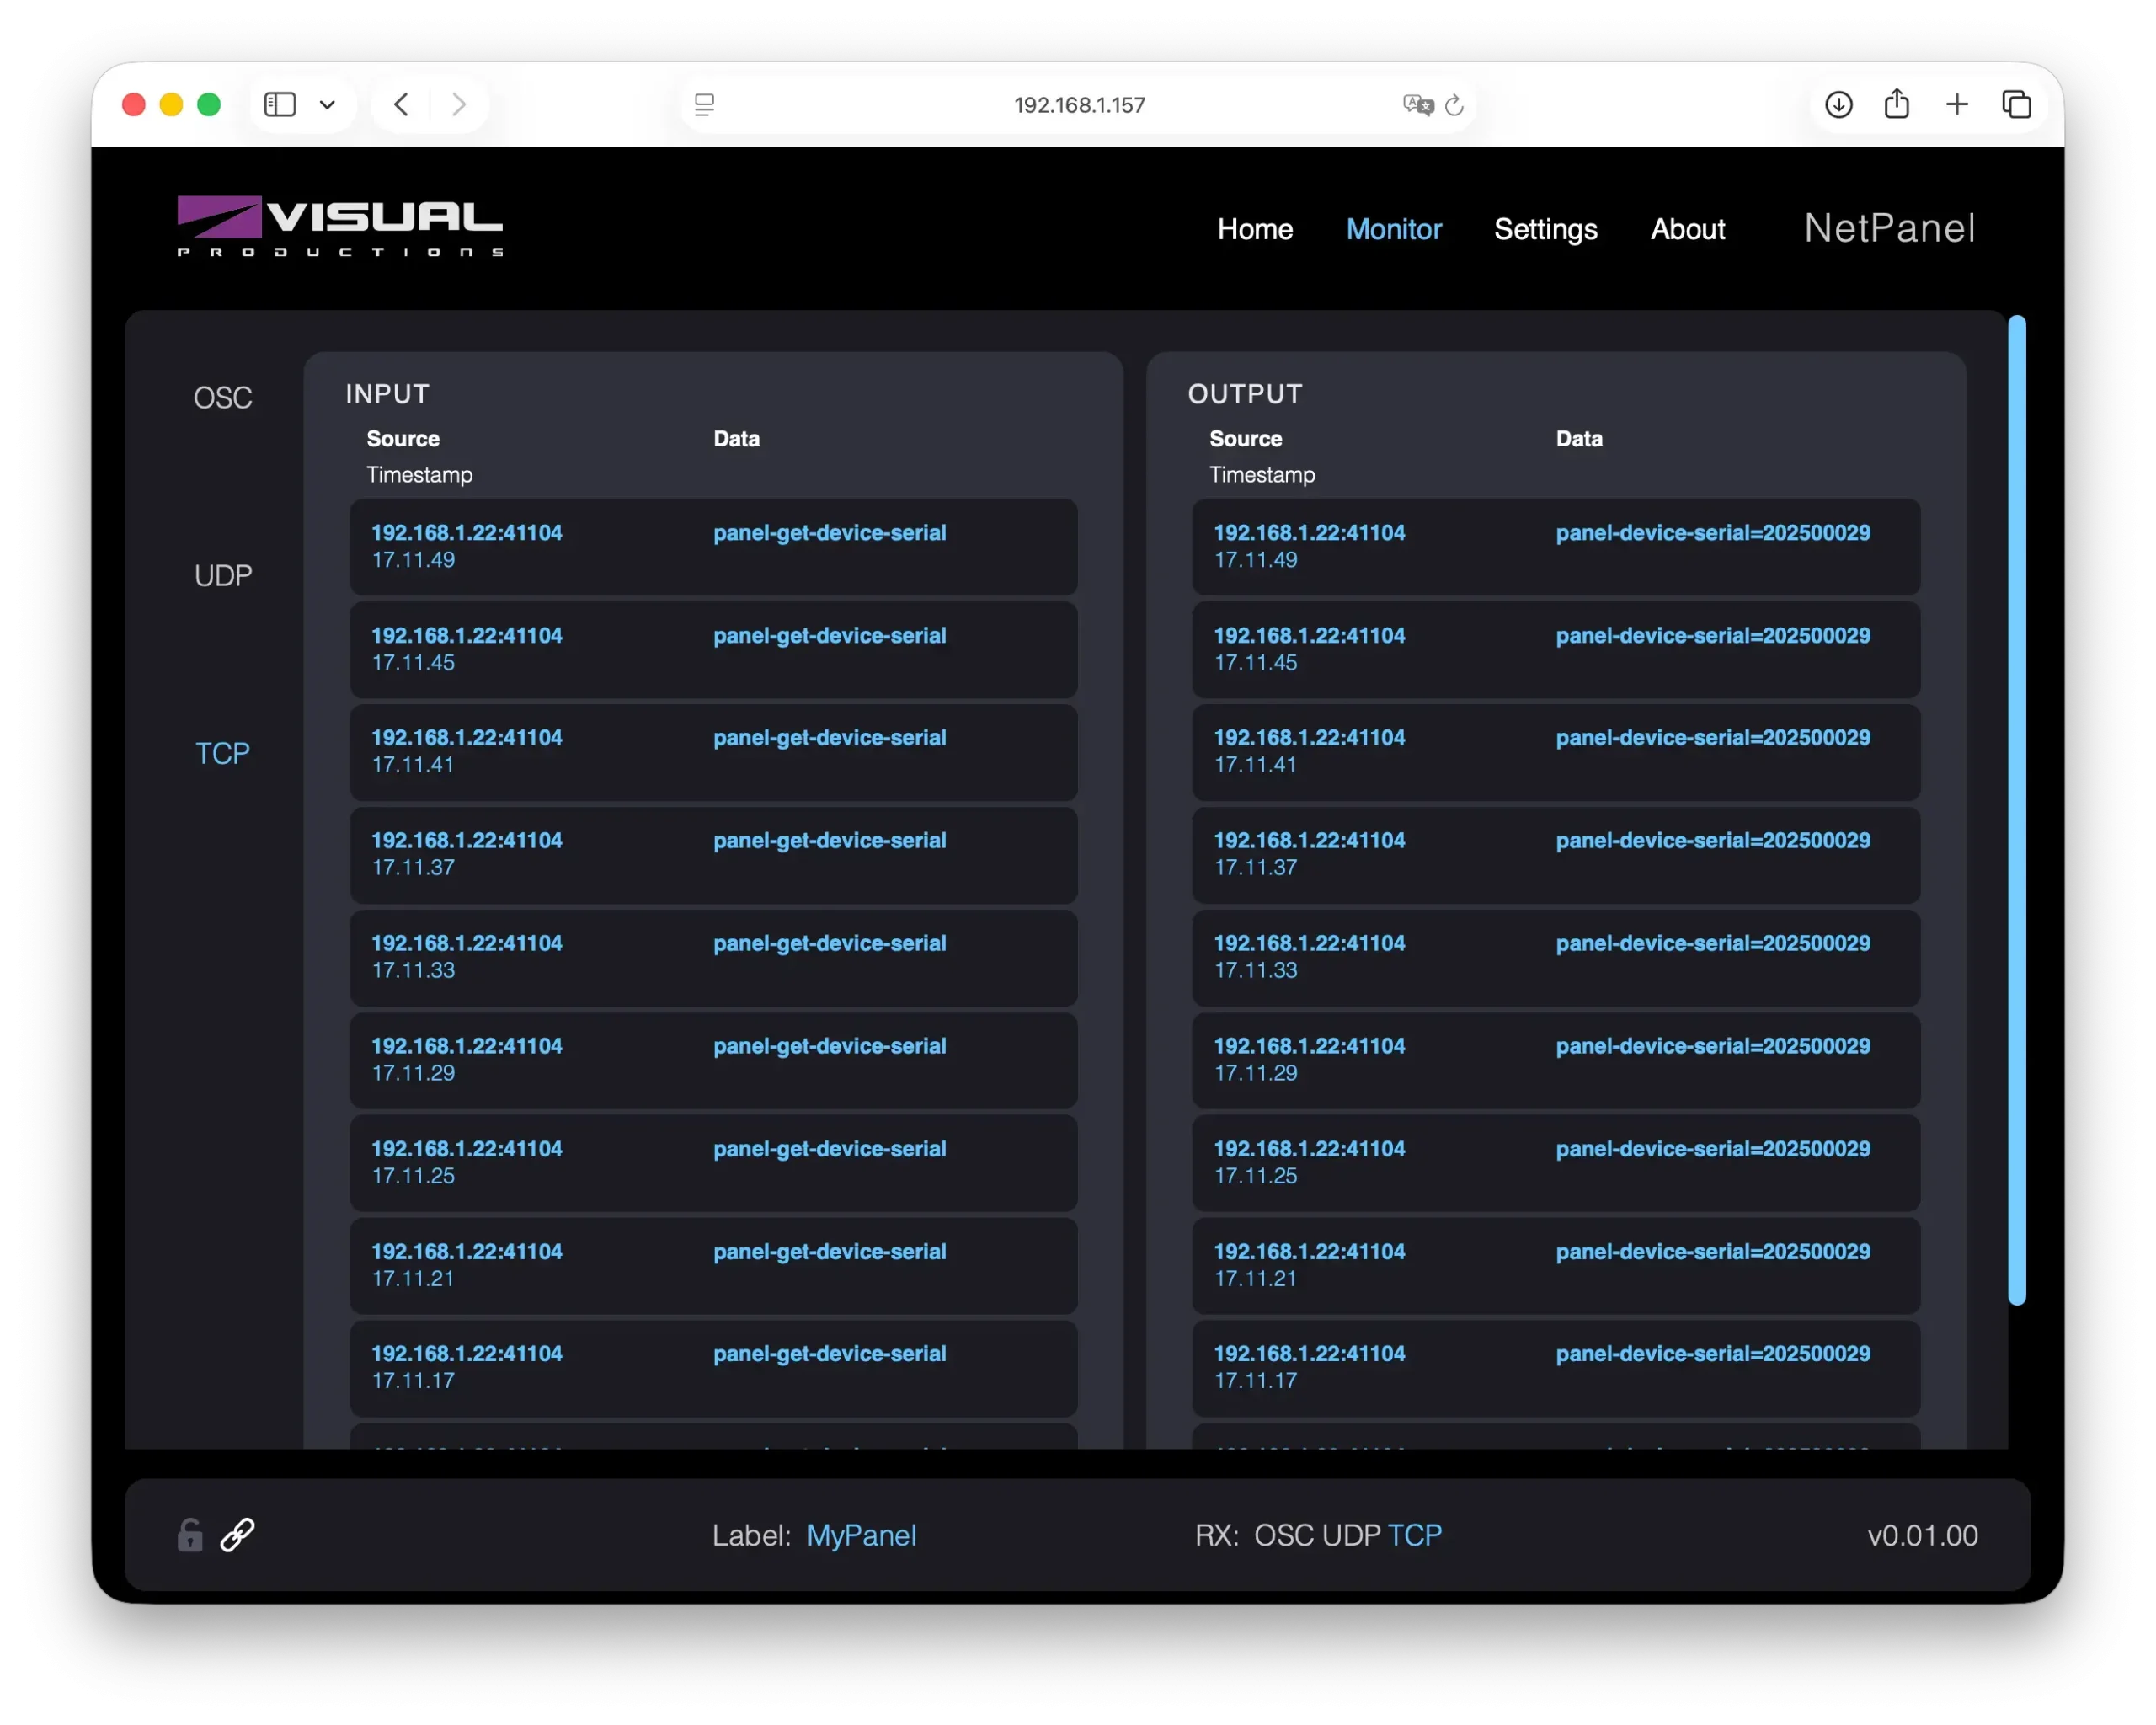Click the Safari sidebar toggle icon
This screenshot has height=1725, width=2156.
(x=280, y=104)
